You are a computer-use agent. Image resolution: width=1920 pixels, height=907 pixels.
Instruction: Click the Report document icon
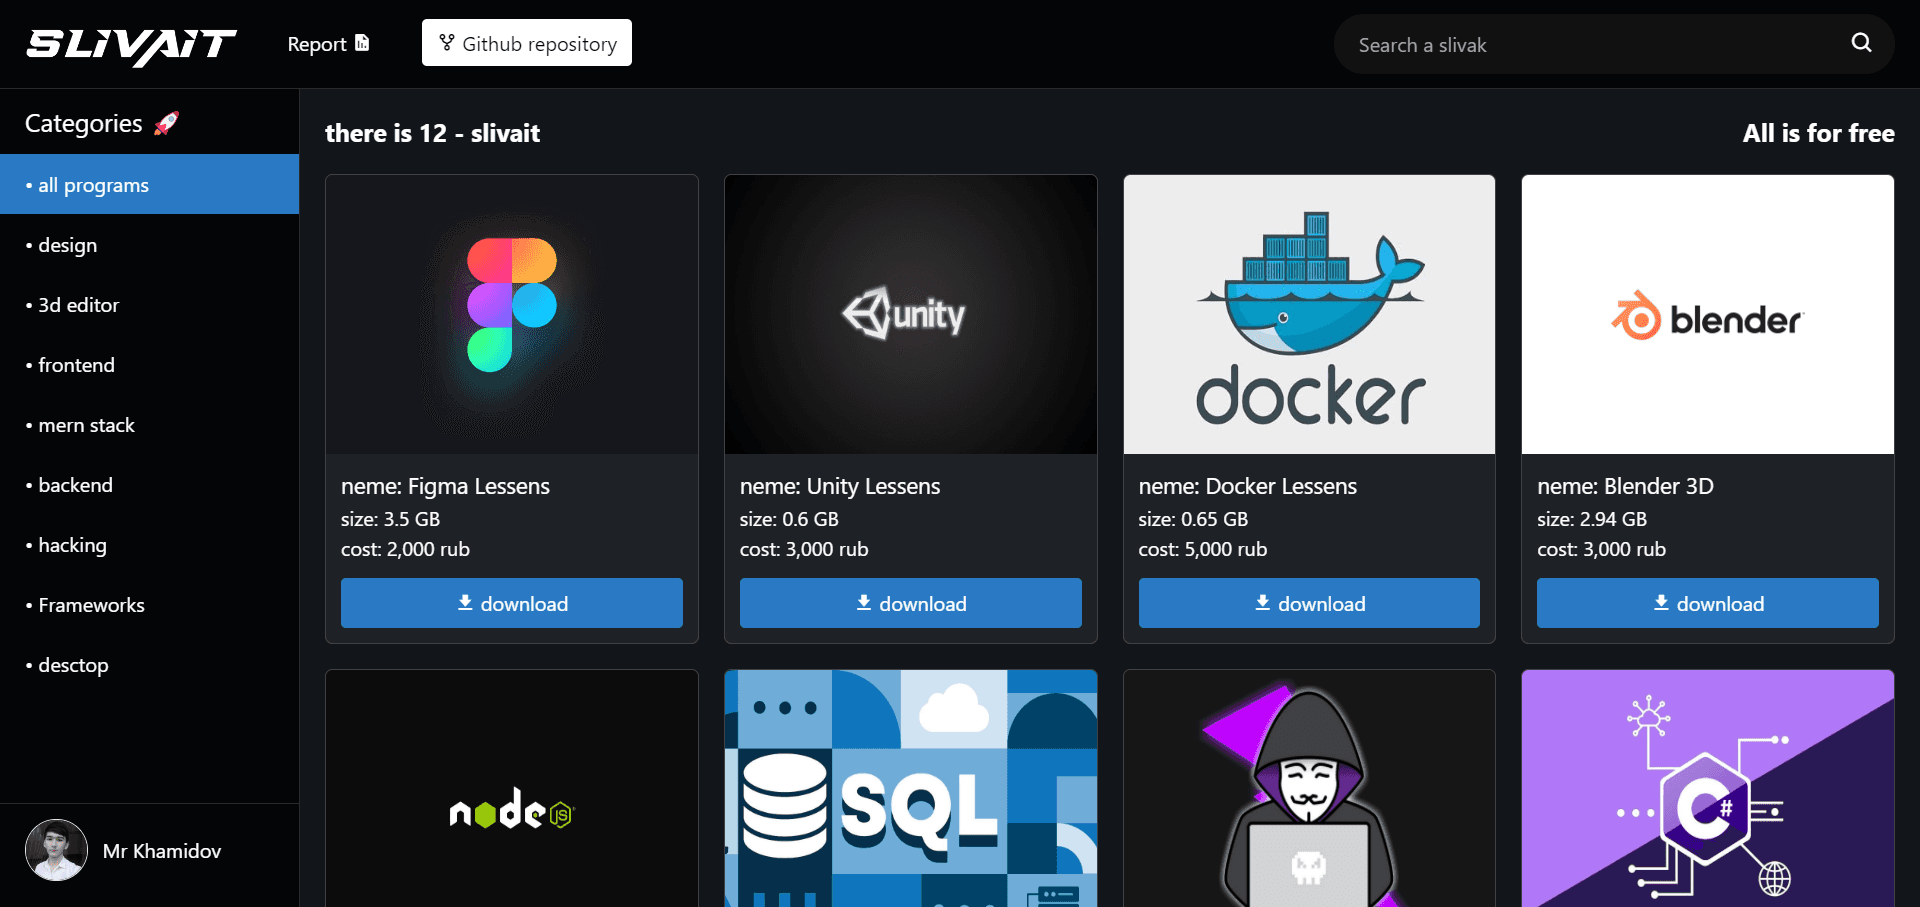point(362,43)
